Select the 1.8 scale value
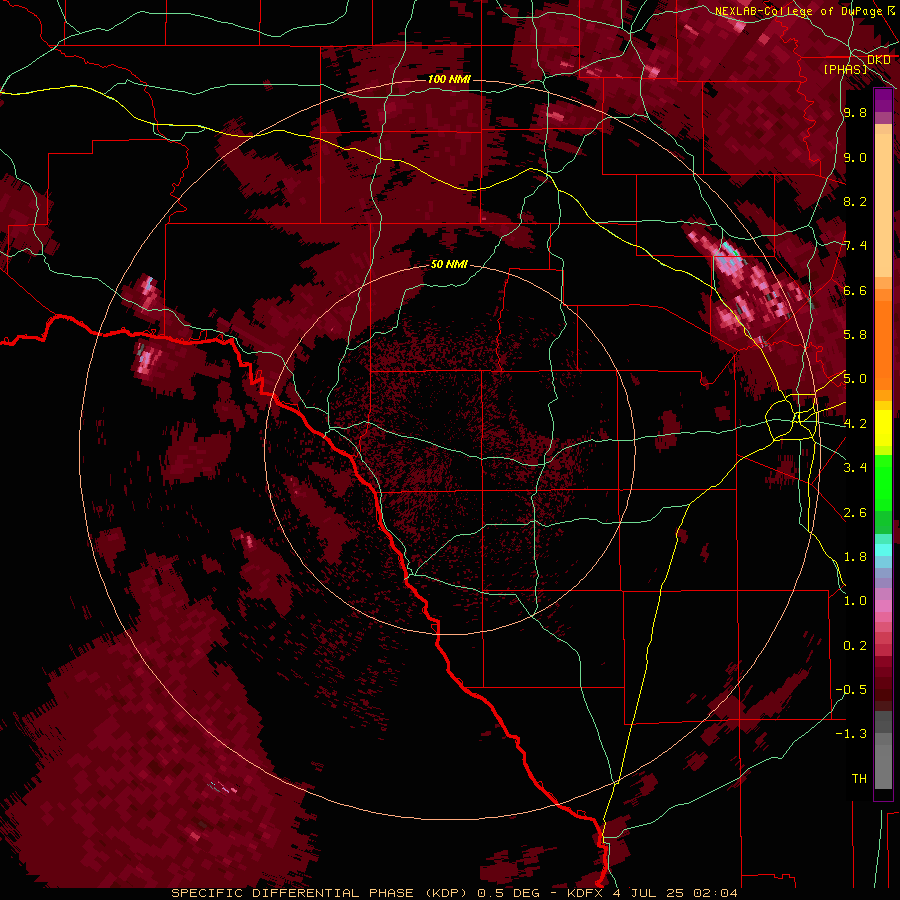This screenshot has height=900, width=900. click(x=855, y=556)
